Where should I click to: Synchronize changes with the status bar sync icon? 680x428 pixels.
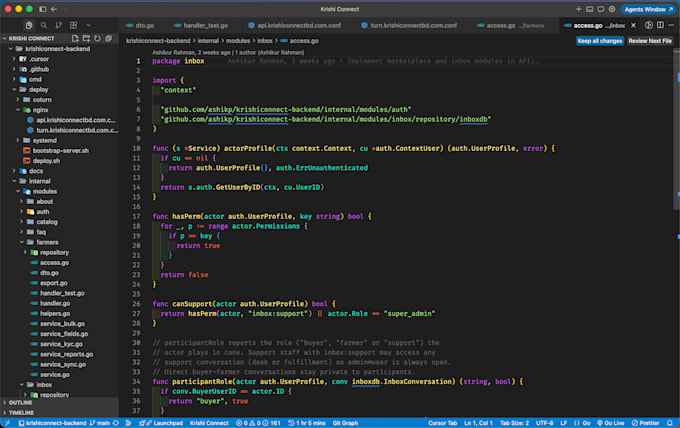[116, 423]
